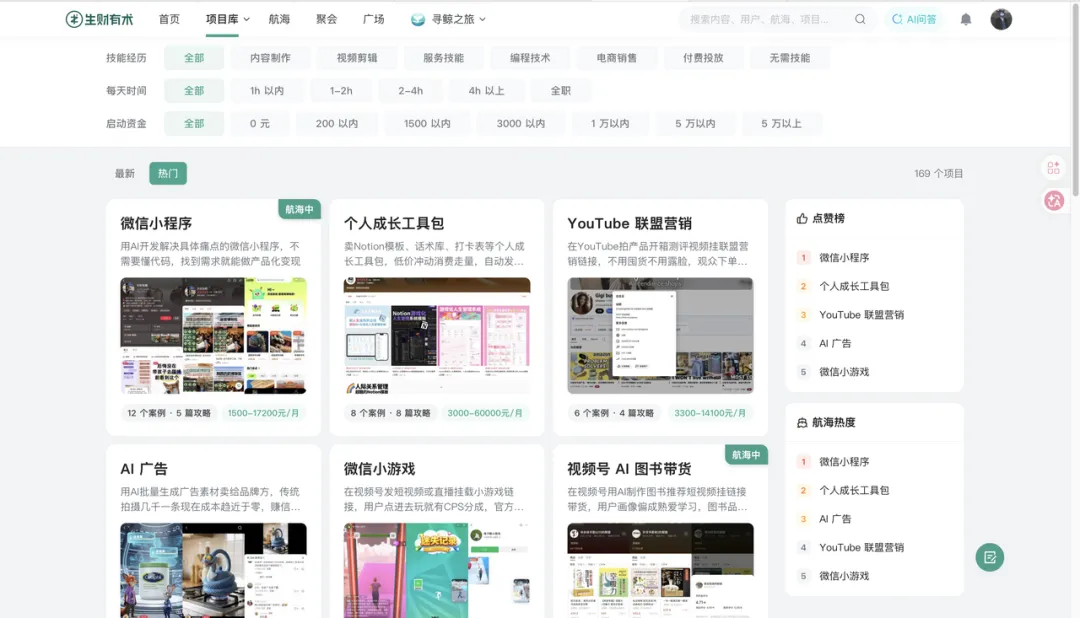Select 全职 time option
This screenshot has width=1080, height=618.
(x=561, y=90)
